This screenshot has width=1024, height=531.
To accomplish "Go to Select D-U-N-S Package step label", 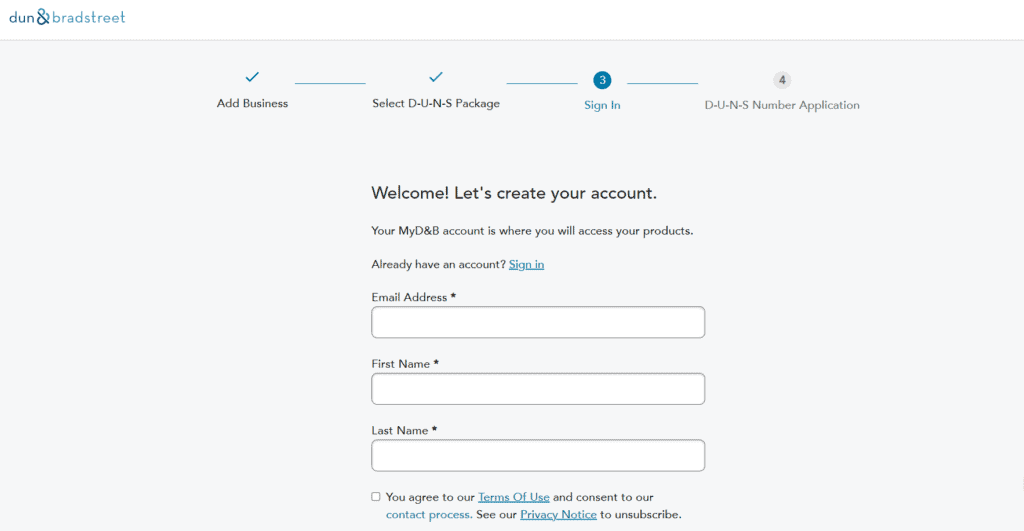I will pyautogui.click(x=436, y=103).
